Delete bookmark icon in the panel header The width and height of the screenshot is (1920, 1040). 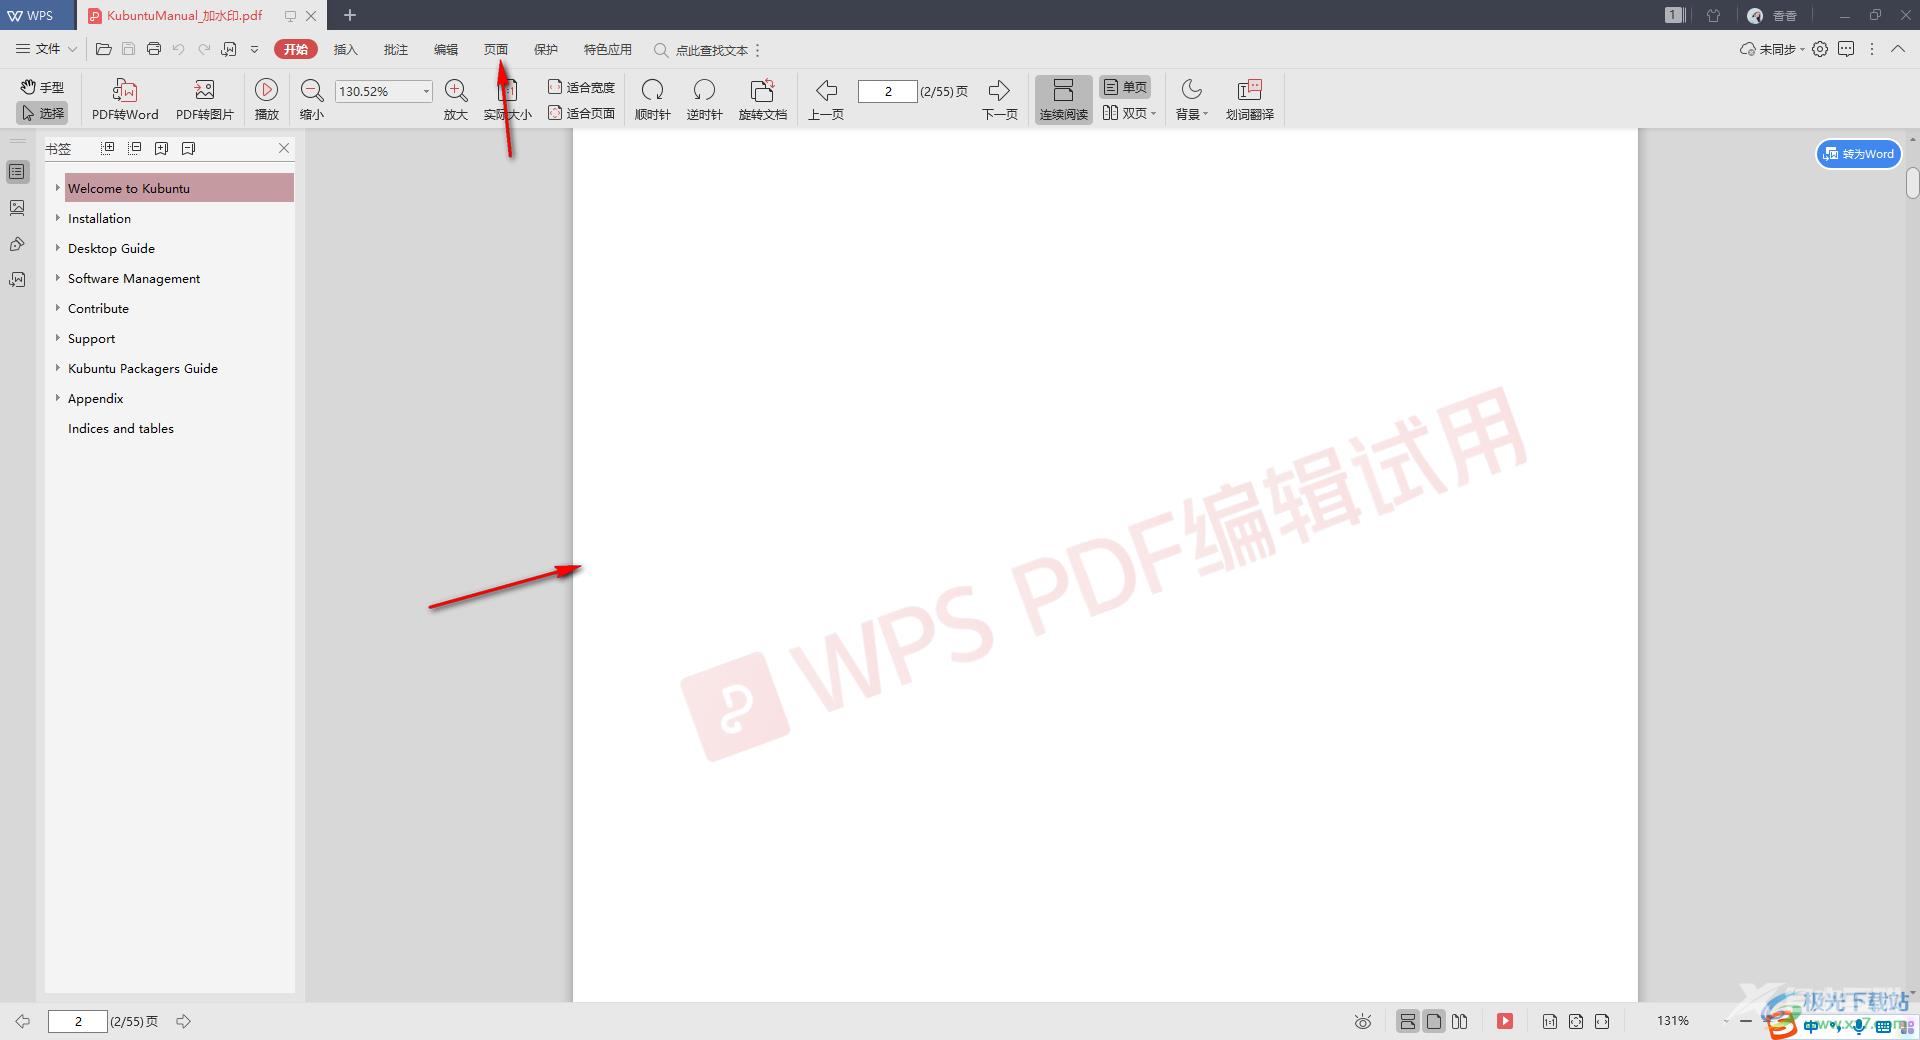[188, 148]
